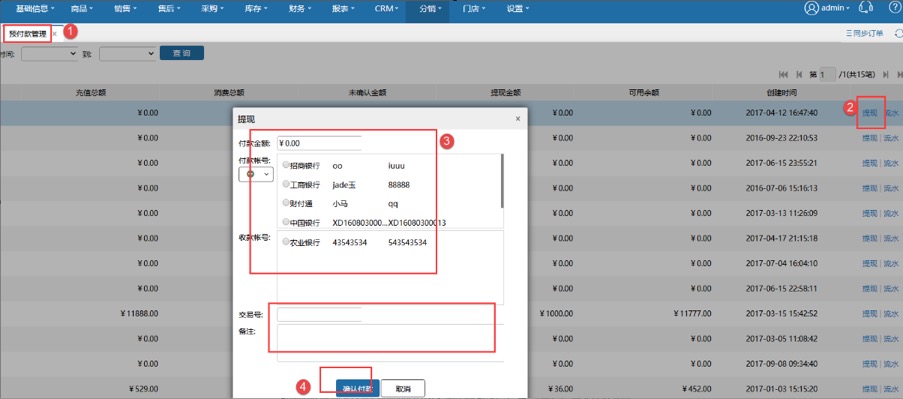Expand the 销售 menu
Image resolution: width=903 pixels, height=399 pixels.
(125, 9)
